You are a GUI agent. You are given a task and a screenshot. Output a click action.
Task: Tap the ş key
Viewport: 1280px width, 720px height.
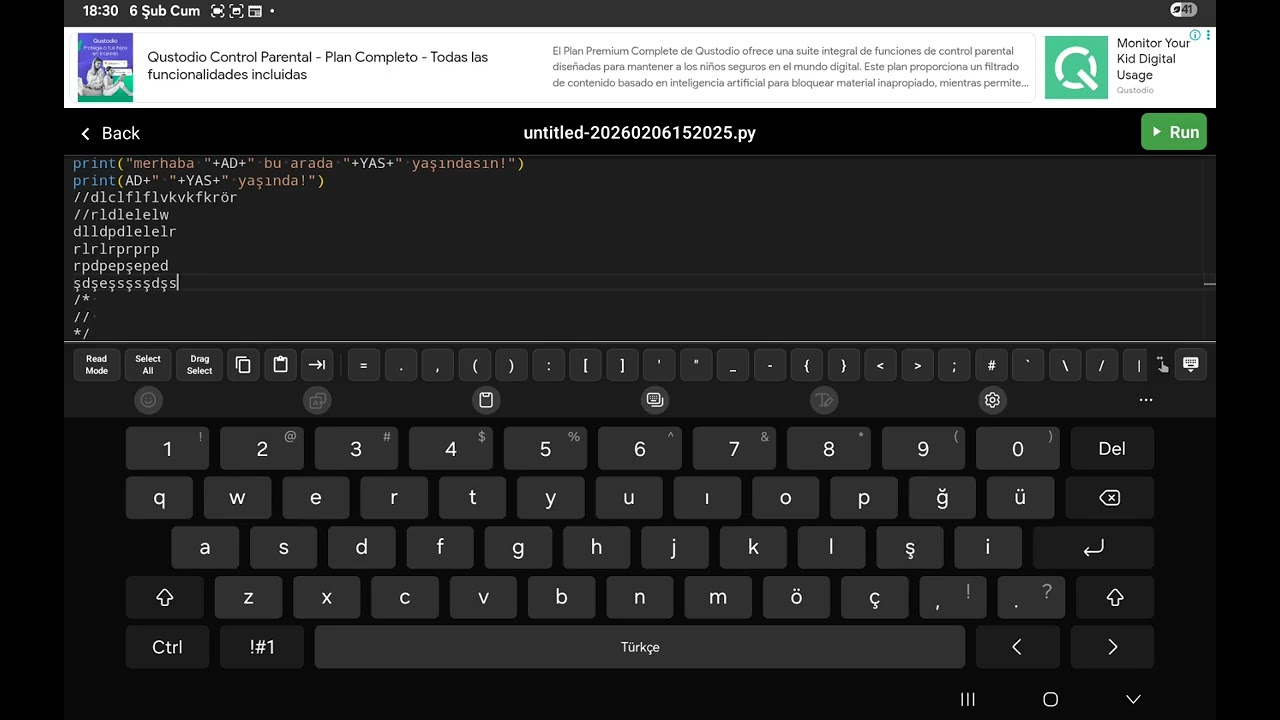[910, 547]
